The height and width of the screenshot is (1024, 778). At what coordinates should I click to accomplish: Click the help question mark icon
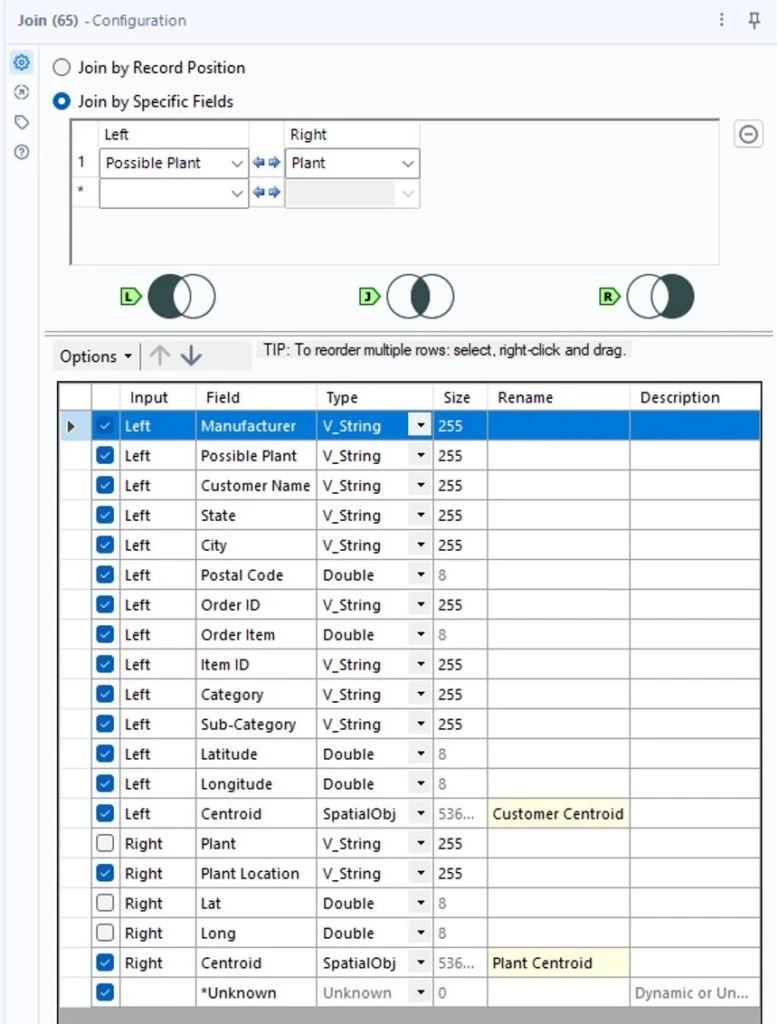[x=21, y=152]
